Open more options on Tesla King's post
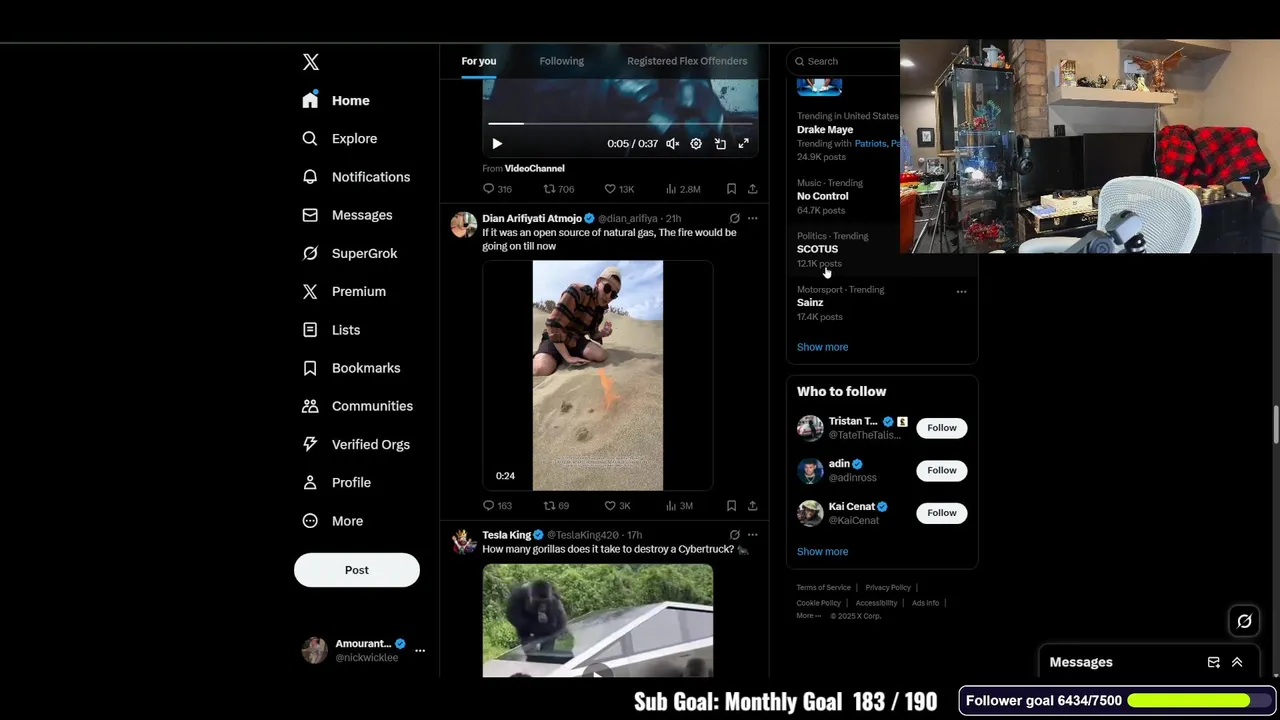 [x=752, y=535]
